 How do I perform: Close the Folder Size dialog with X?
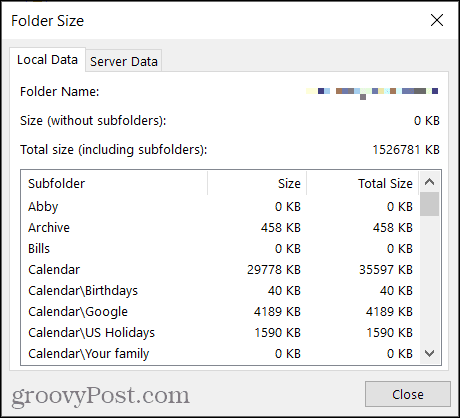click(x=437, y=20)
